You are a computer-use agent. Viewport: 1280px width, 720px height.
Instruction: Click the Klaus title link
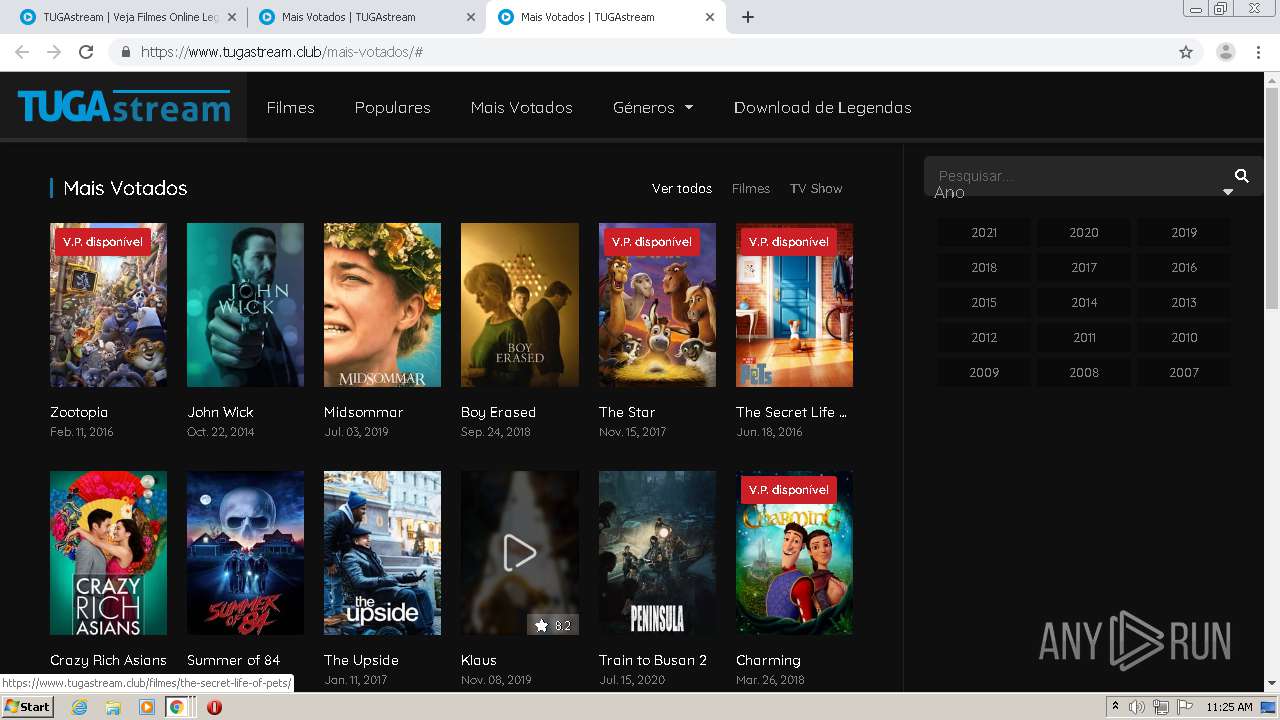click(x=478, y=660)
